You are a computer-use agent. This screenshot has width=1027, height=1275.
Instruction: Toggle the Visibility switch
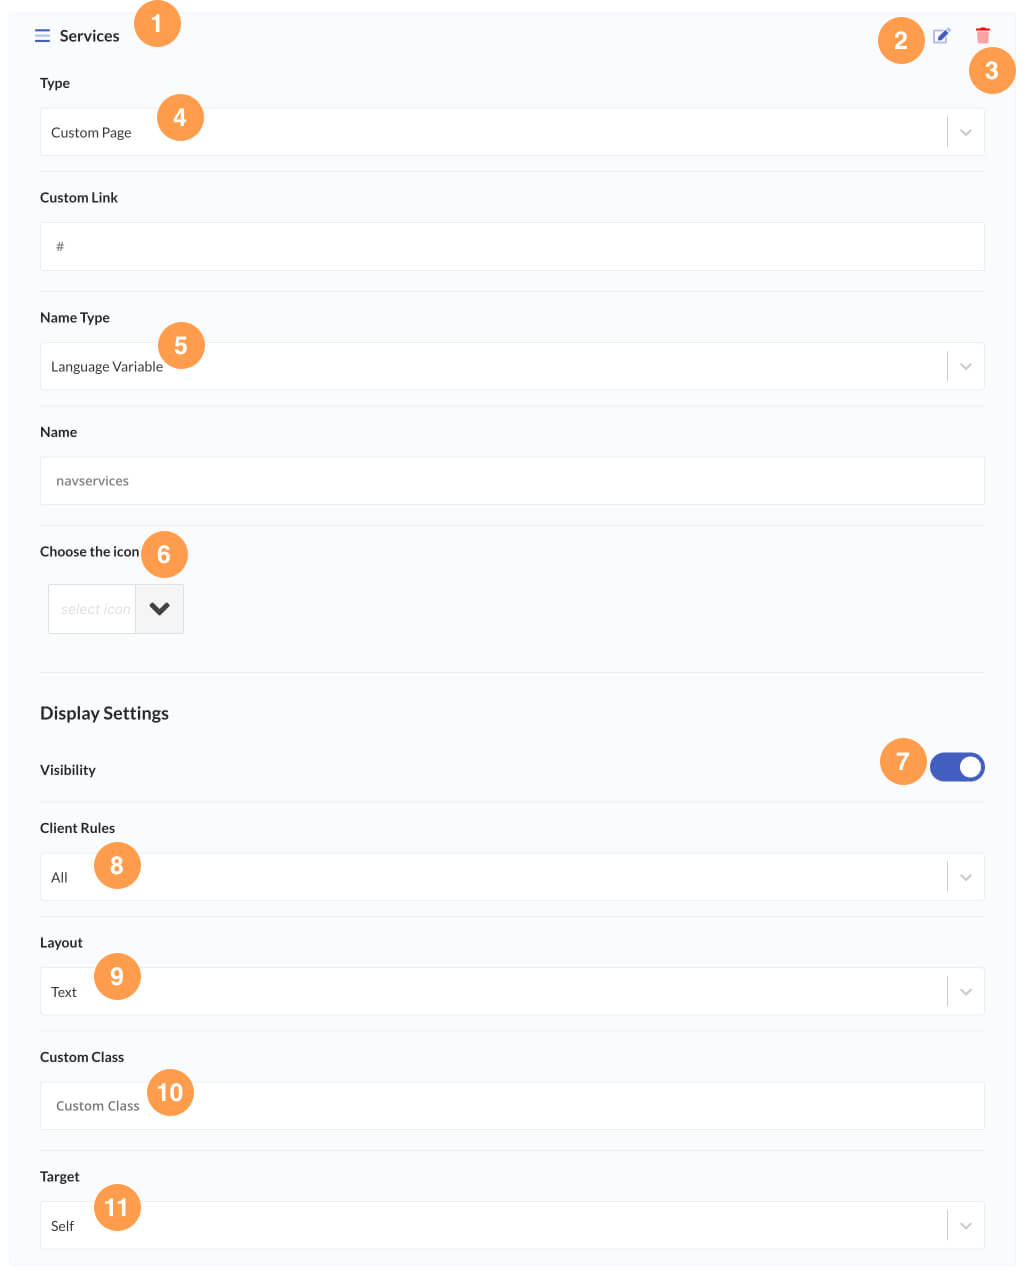[x=957, y=767]
